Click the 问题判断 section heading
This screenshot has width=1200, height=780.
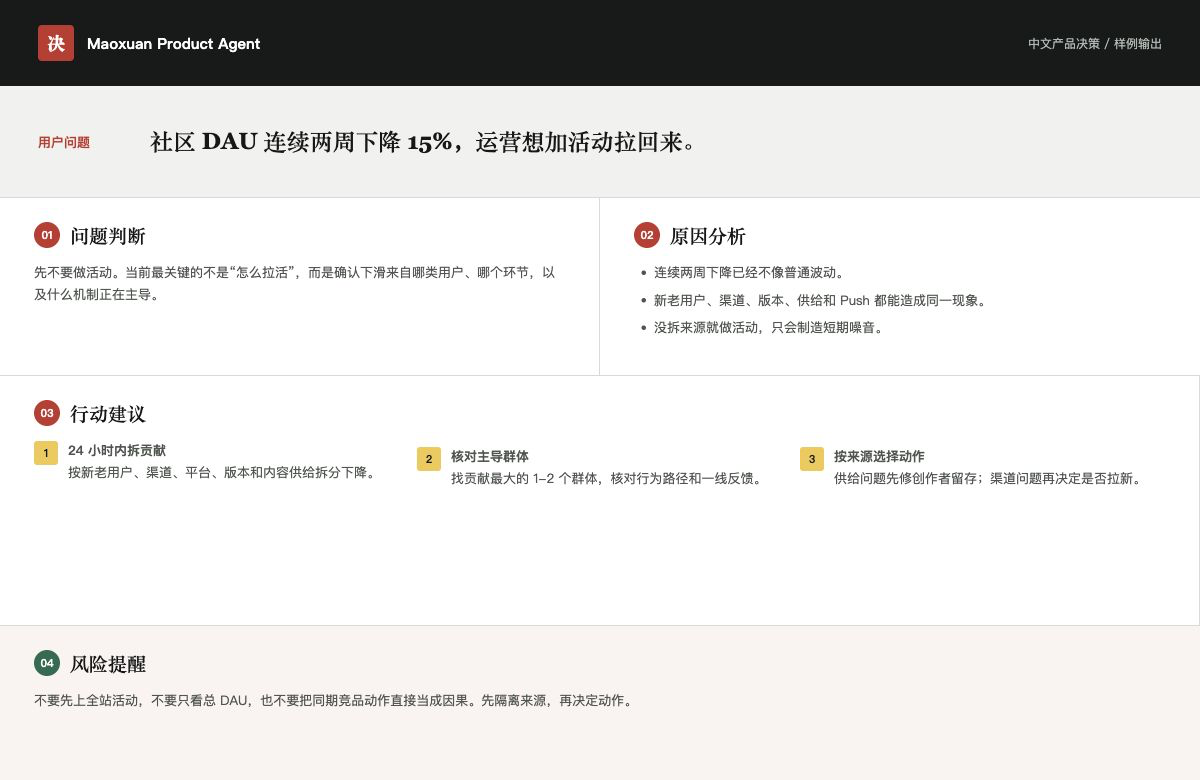pos(108,236)
